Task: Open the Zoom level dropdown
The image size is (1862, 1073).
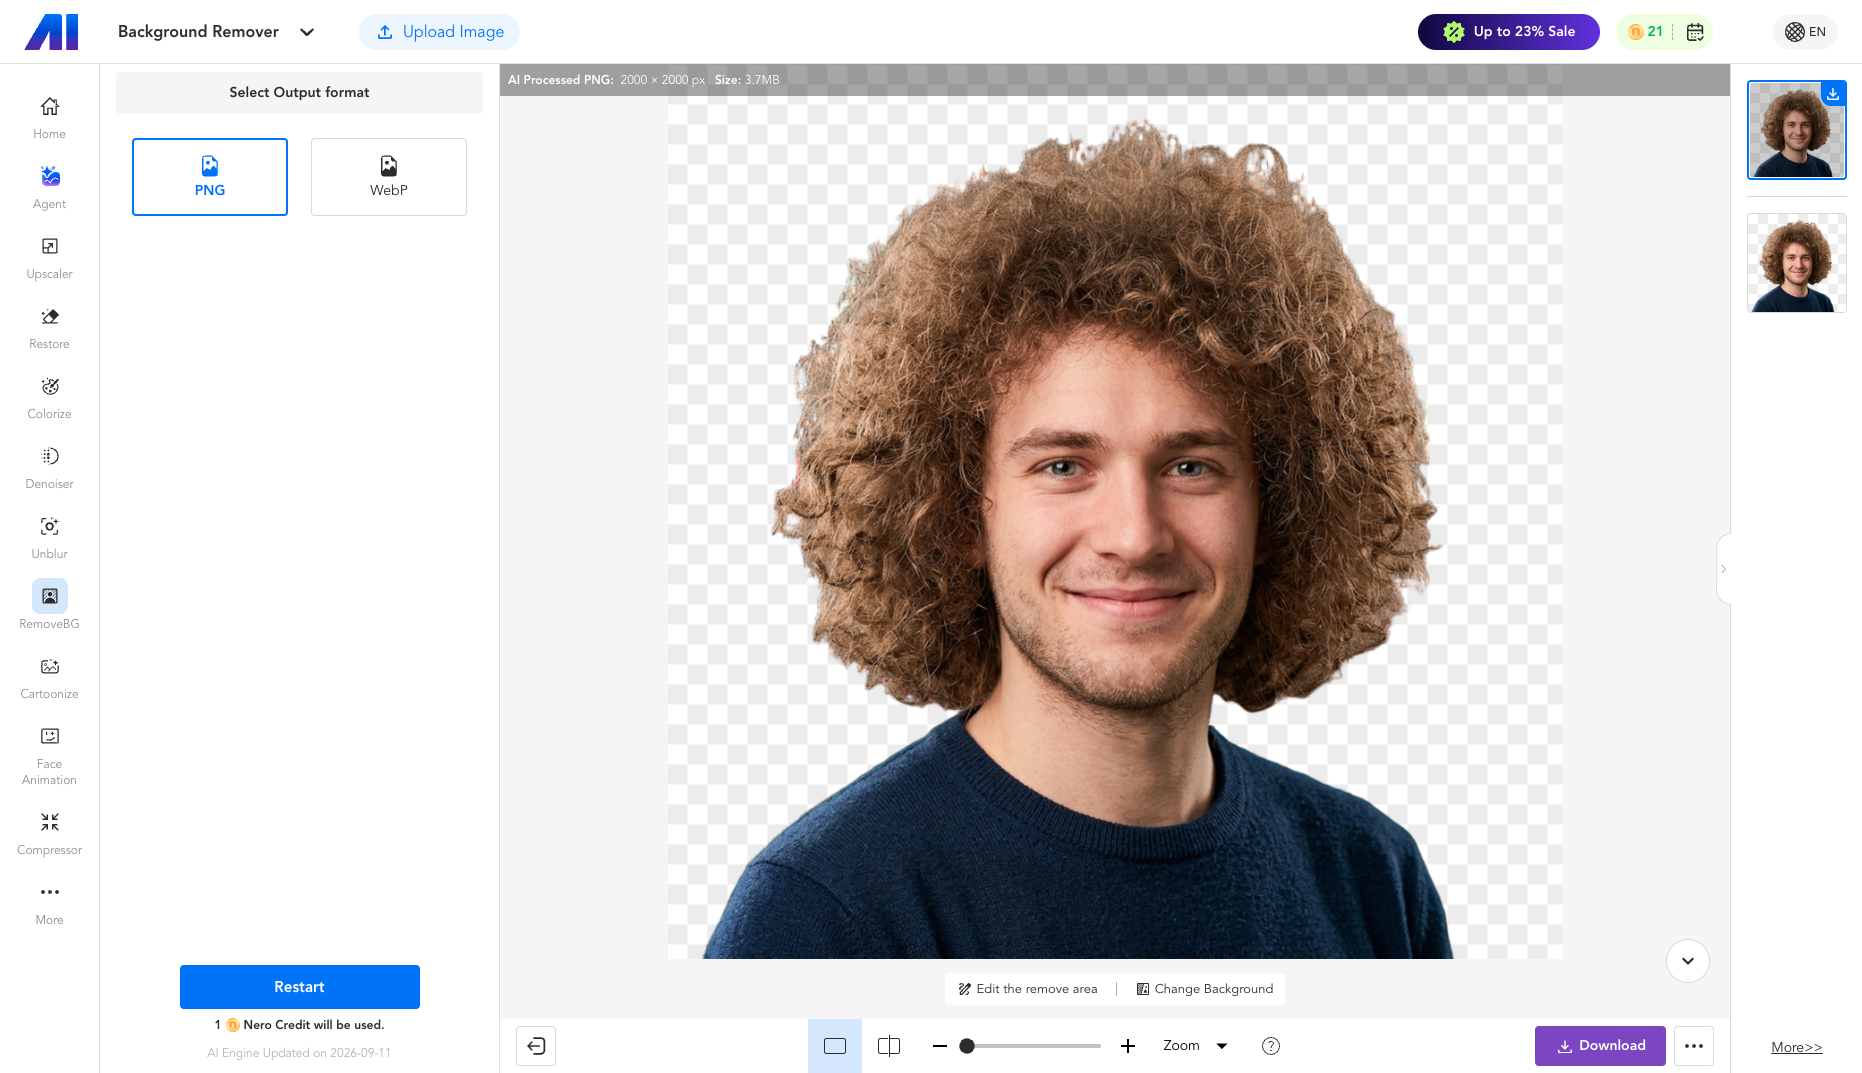Action: tap(1195, 1046)
